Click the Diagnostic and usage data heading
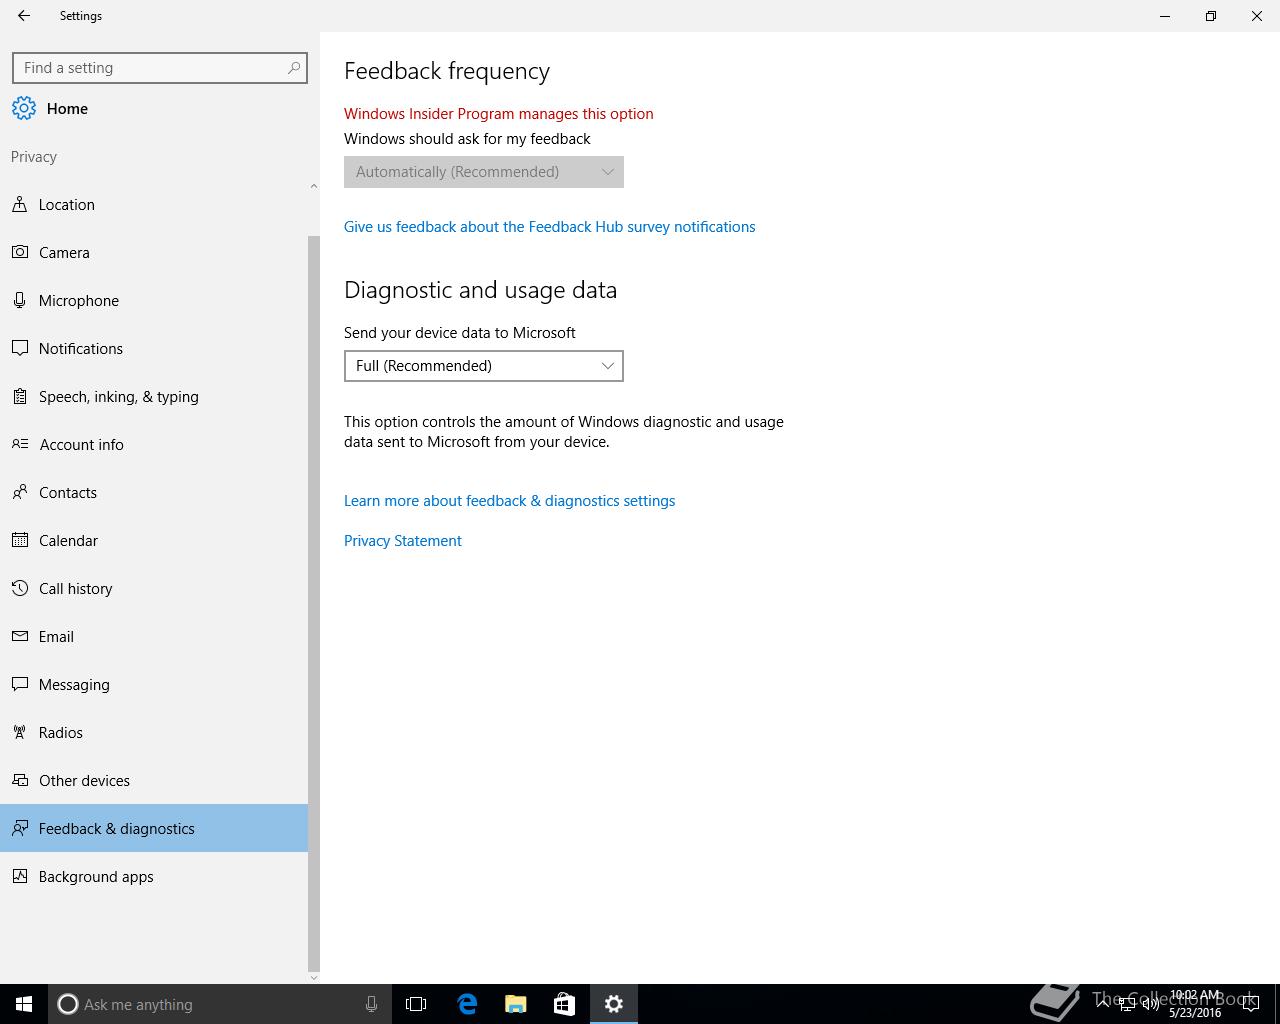The height and width of the screenshot is (1024, 1280). coord(480,290)
